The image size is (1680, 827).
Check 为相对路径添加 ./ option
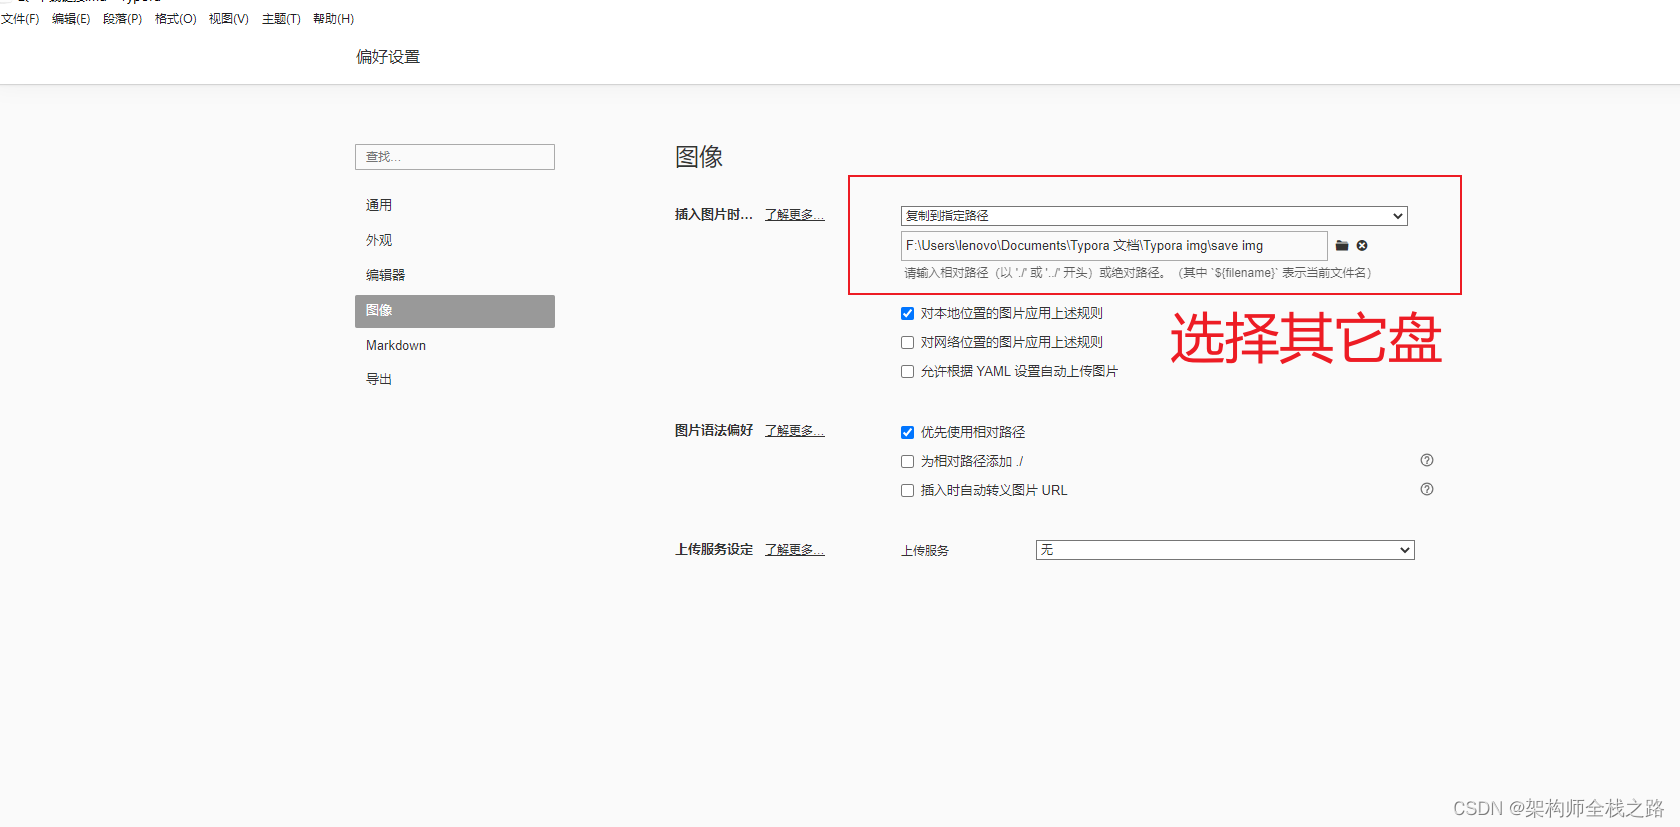(907, 462)
